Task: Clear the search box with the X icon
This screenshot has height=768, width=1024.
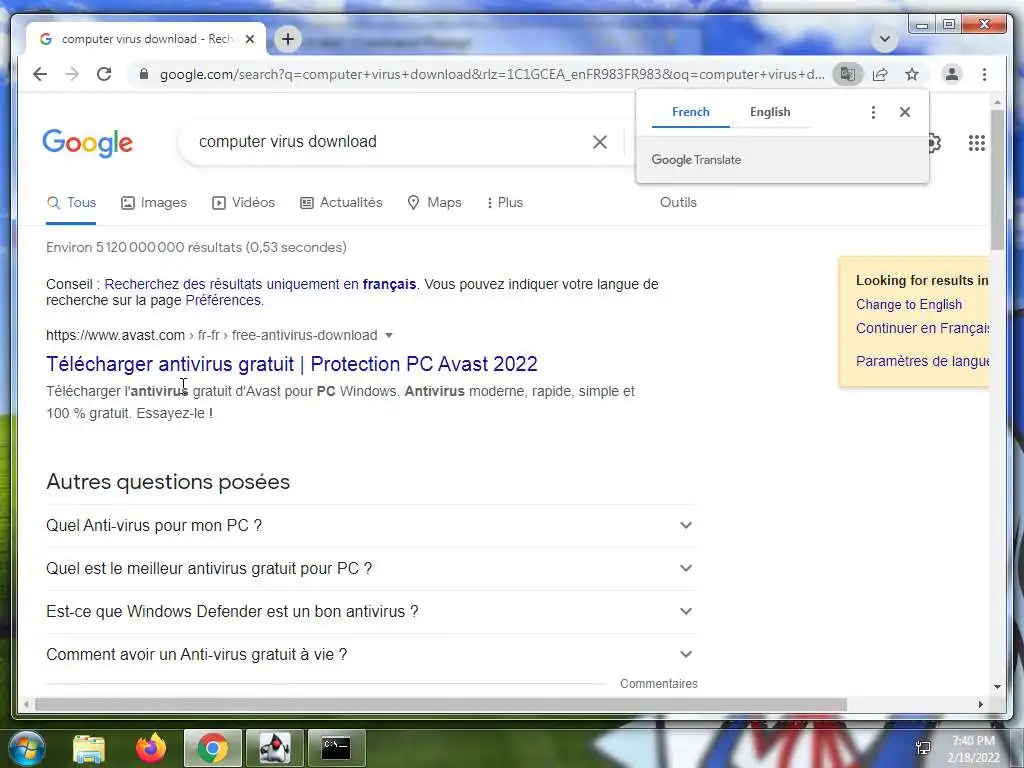Action: tap(600, 142)
